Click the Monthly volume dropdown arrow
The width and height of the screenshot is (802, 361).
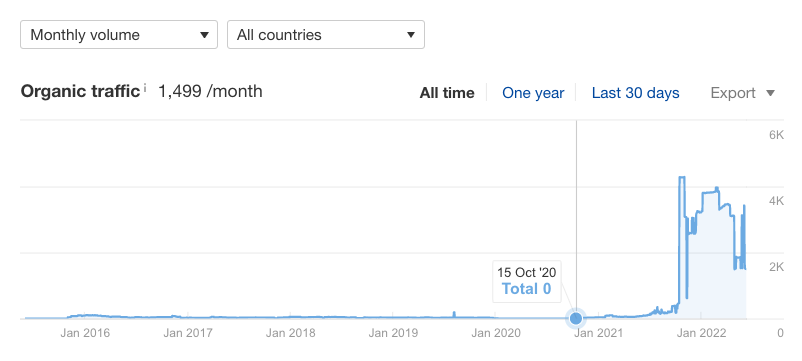[204, 35]
